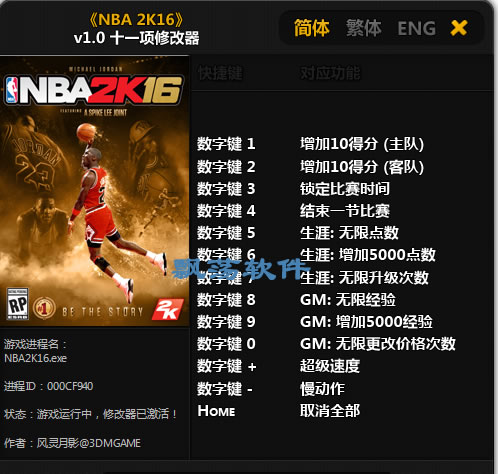This screenshot has height=474, width=498.
Task: Select 增加10得分 (主队) option
Action: (x=362, y=144)
